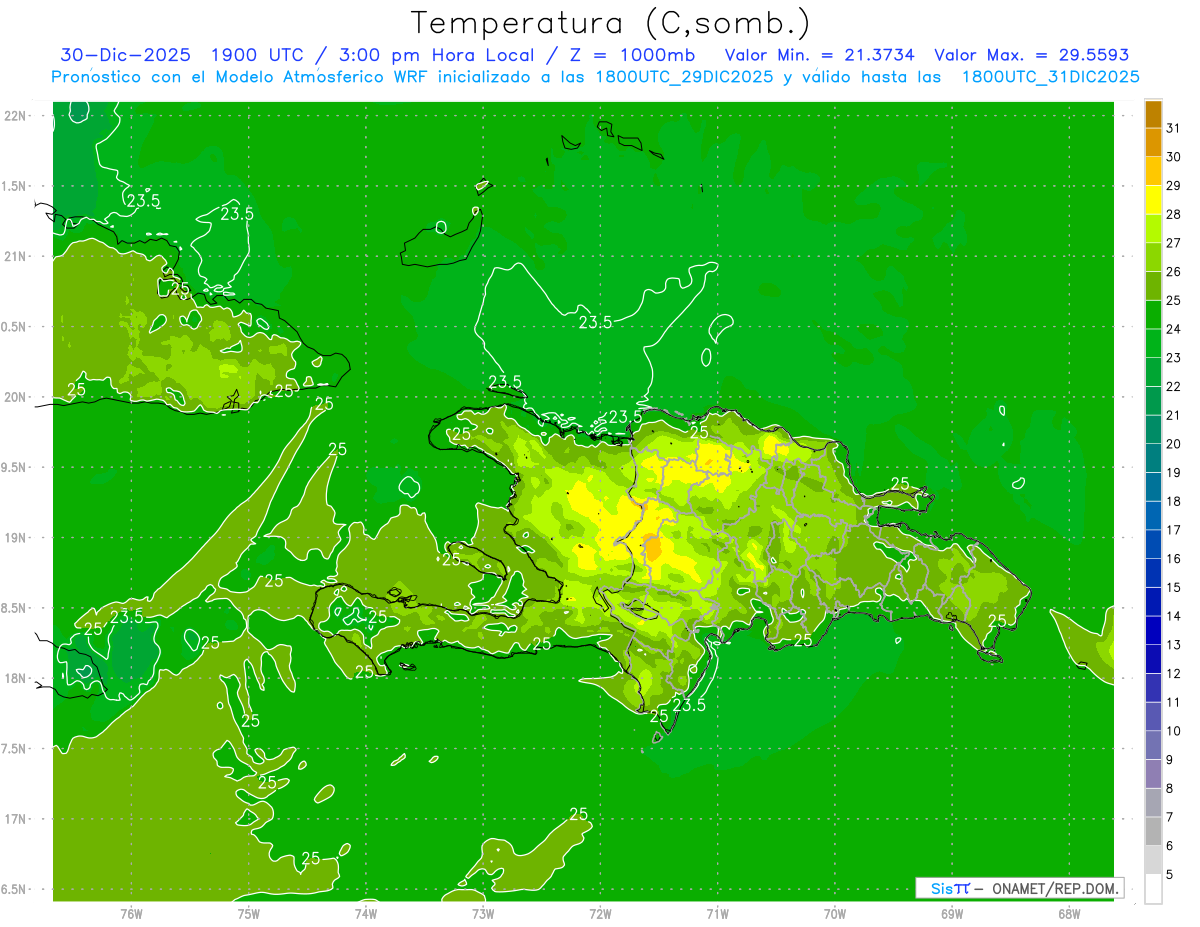Click the legend value "22" on color bar
This screenshot has width=1200, height=927.
[x=1173, y=387]
